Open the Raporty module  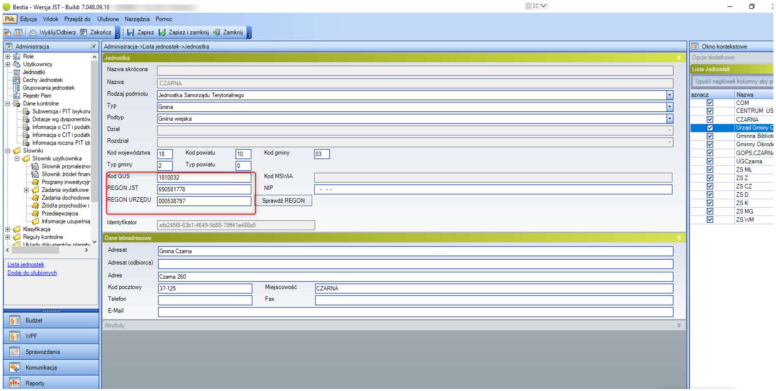[51, 383]
